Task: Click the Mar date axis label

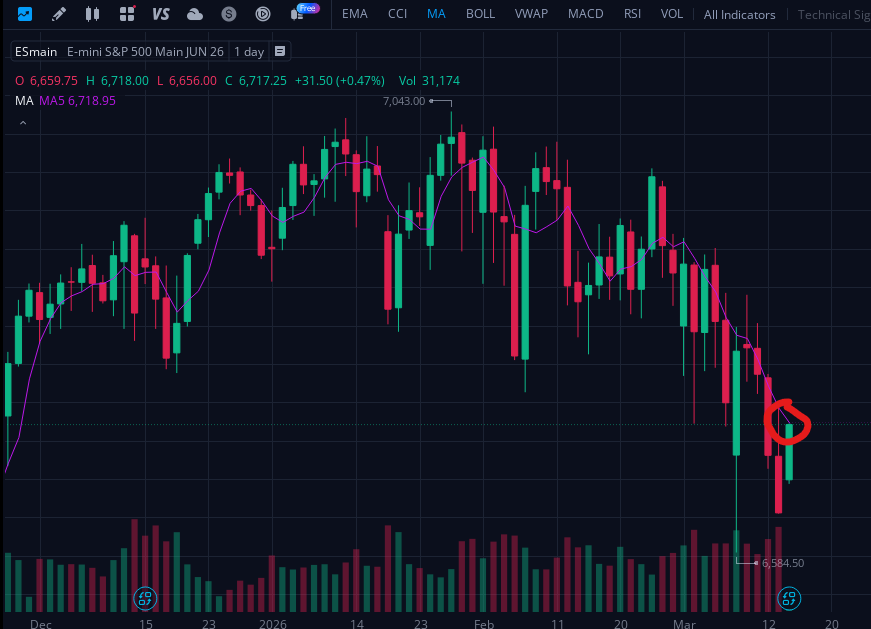Action: click(684, 623)
